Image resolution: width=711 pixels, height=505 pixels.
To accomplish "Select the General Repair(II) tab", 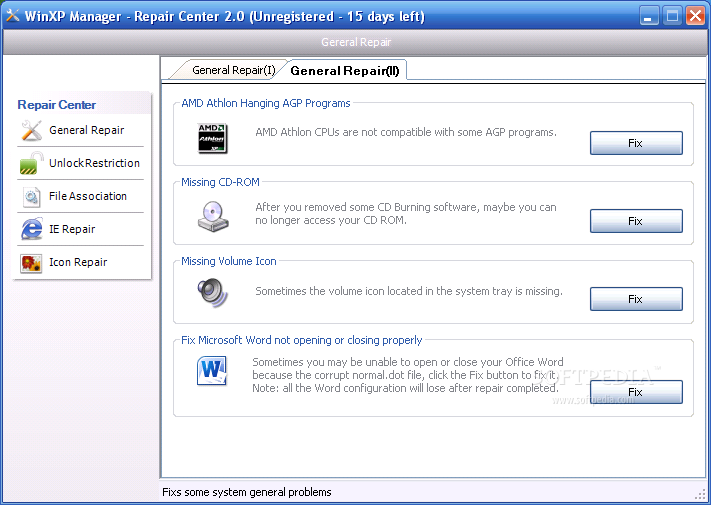I will tap(345, 71).
